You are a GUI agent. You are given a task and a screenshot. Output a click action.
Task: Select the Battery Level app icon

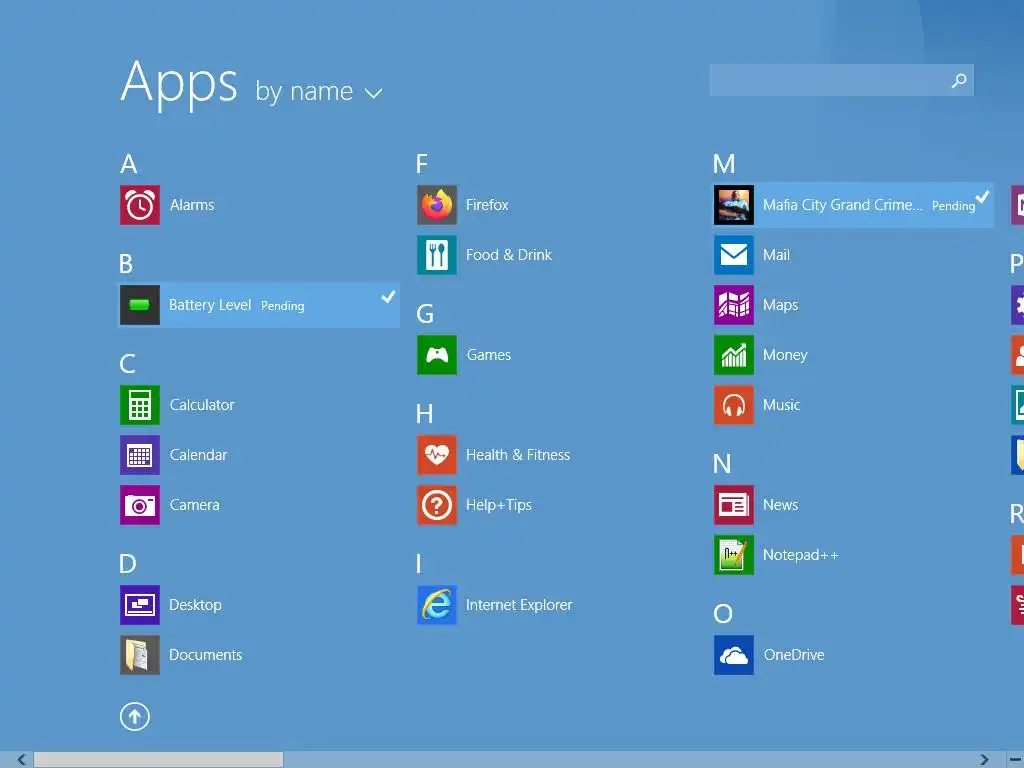pos(140,305)
